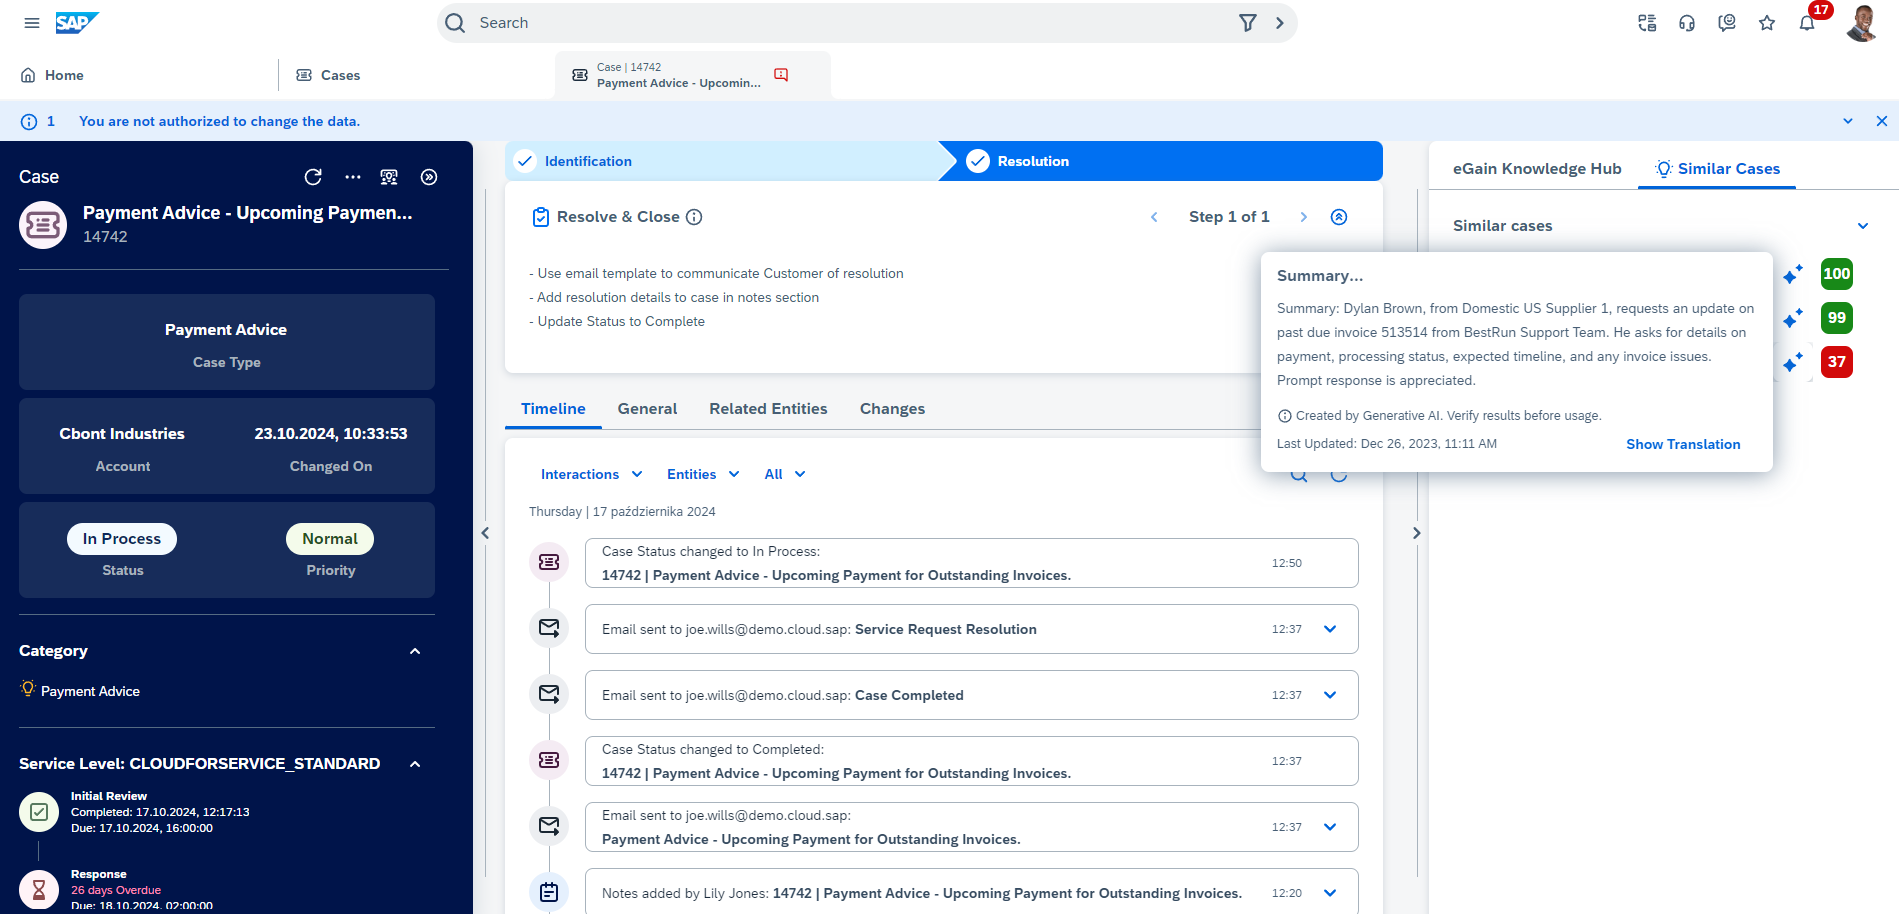Viewport: 1899px width, 914px height.
Task: Collapse the Service Level section
Action: coord(415,764)
